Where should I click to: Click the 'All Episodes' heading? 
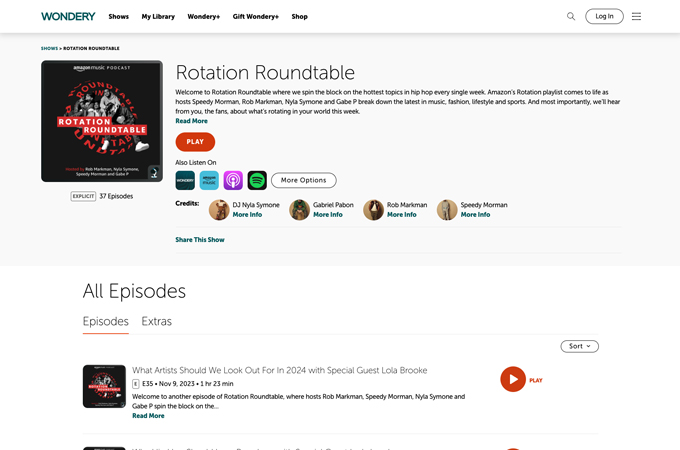[x=134, y=291]
